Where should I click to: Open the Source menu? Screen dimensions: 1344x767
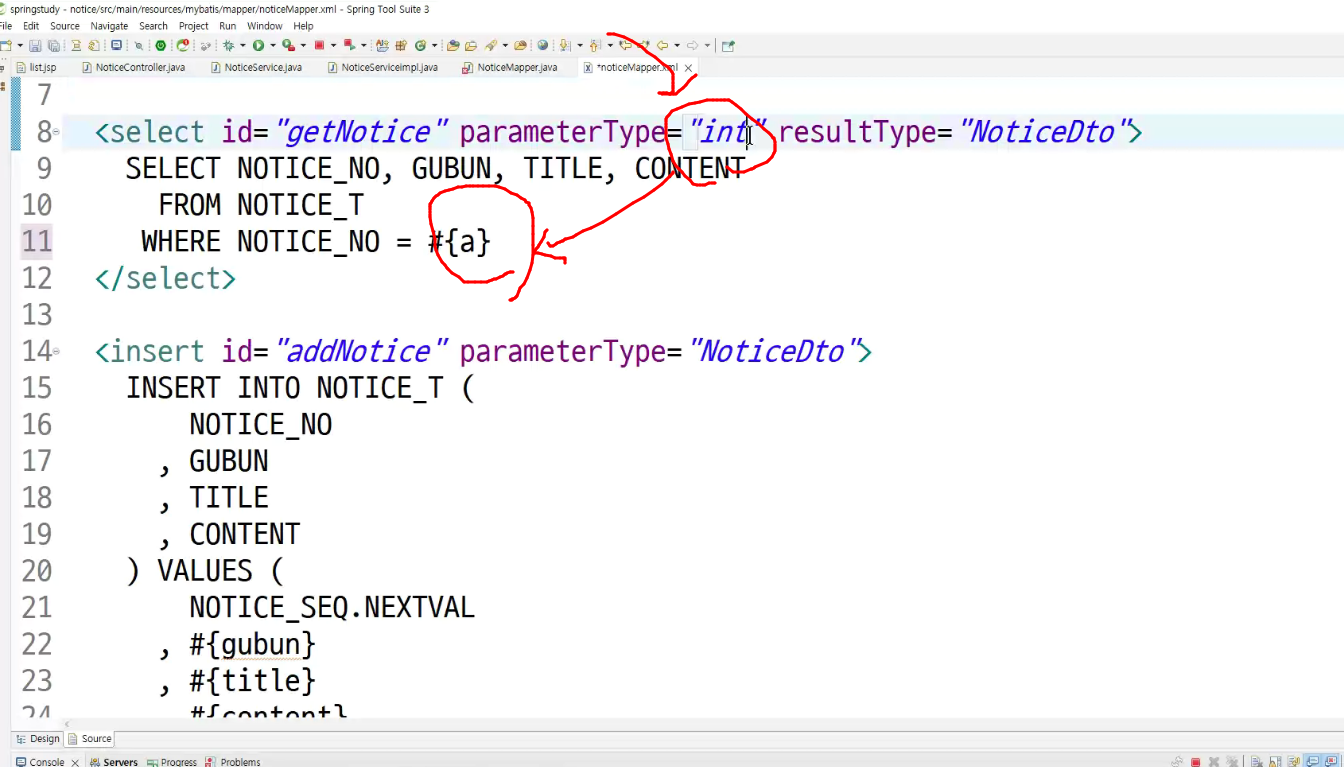tap(64, 26)
